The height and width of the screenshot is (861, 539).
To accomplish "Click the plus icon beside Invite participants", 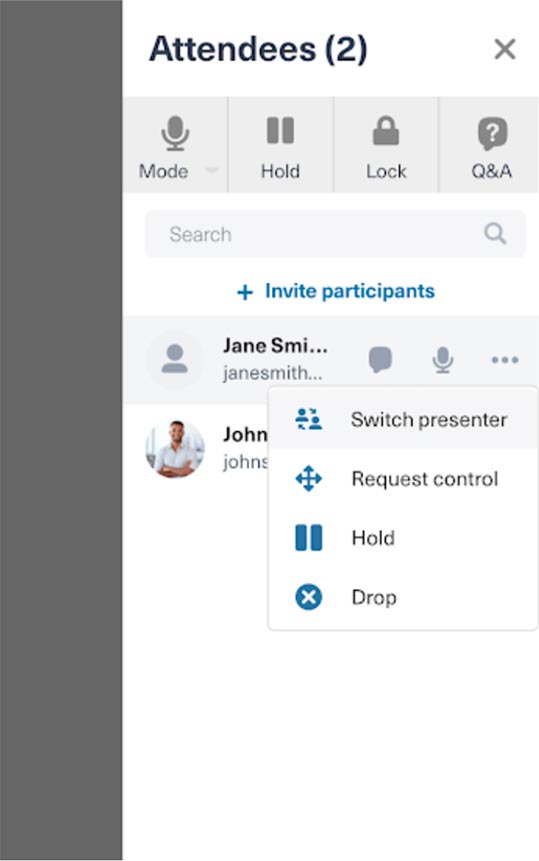I will coord(245,292).
